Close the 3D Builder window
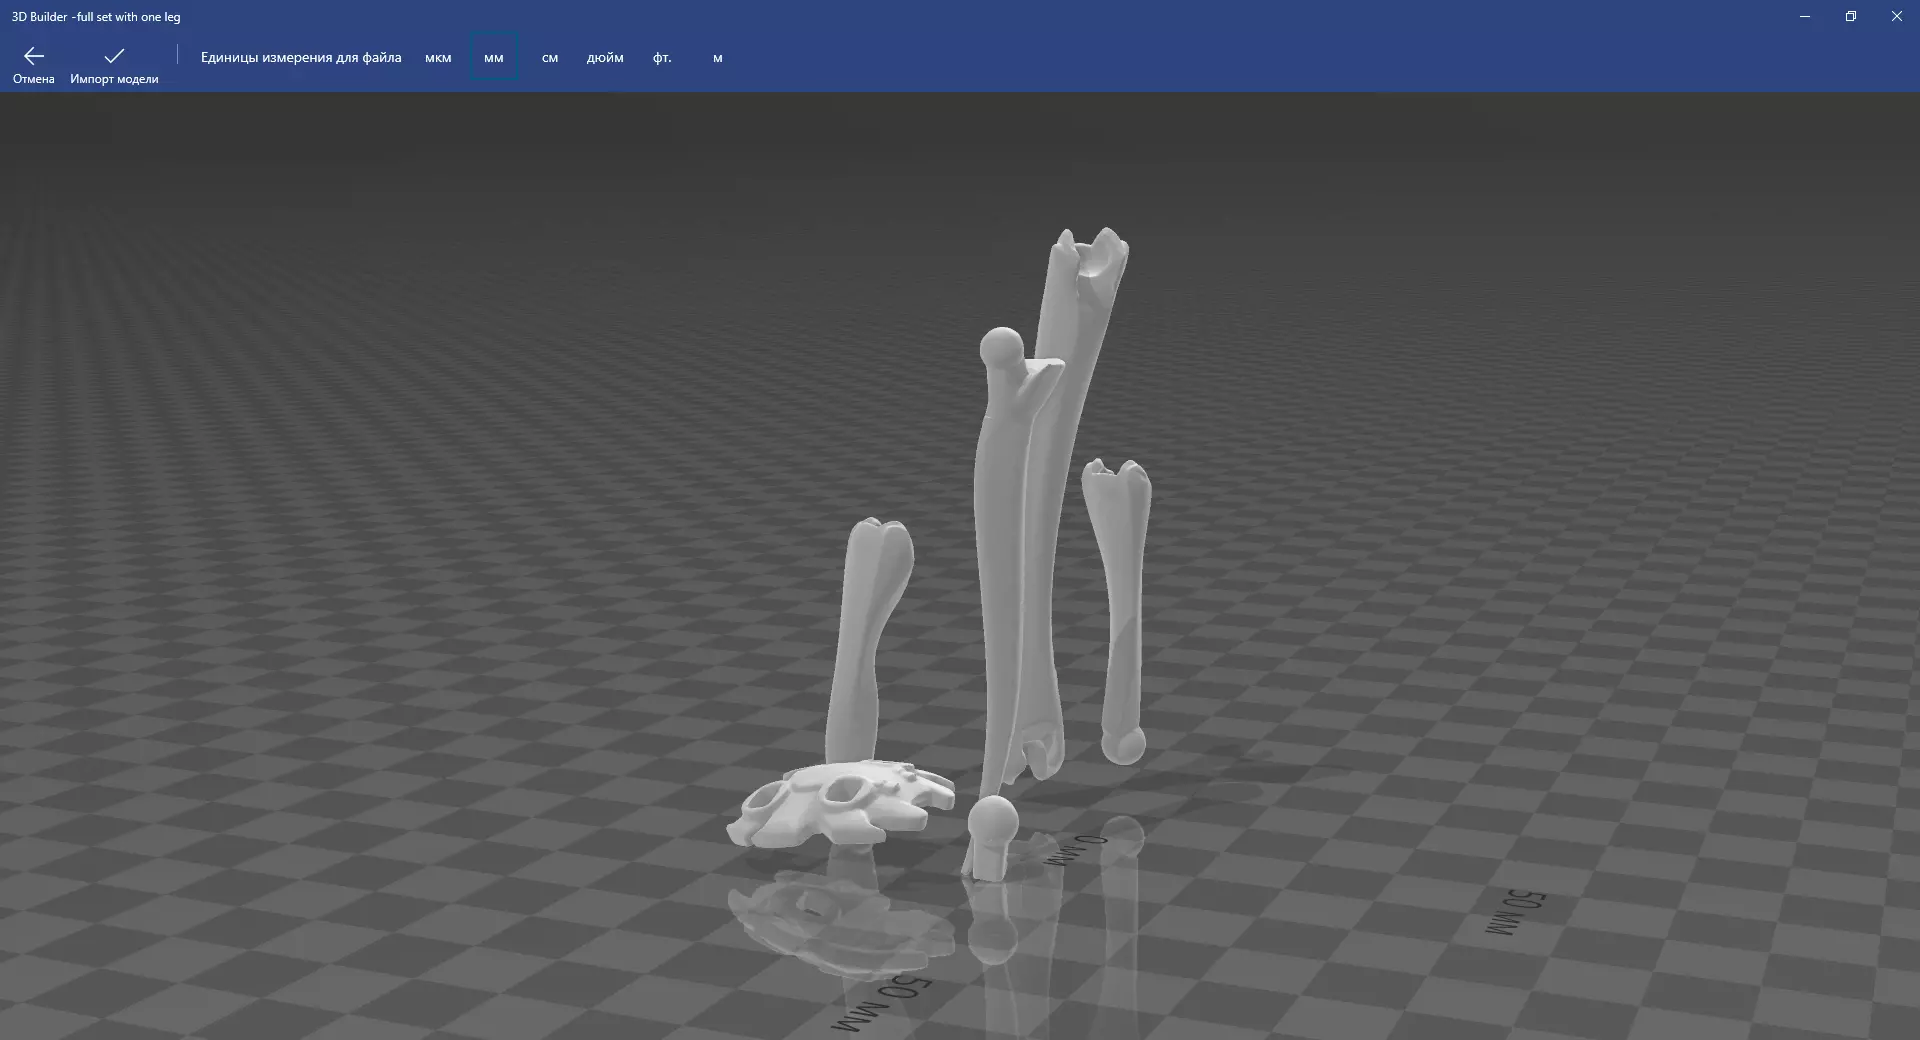Viewport: 1920px width, 1040px height. [1897, 16]
